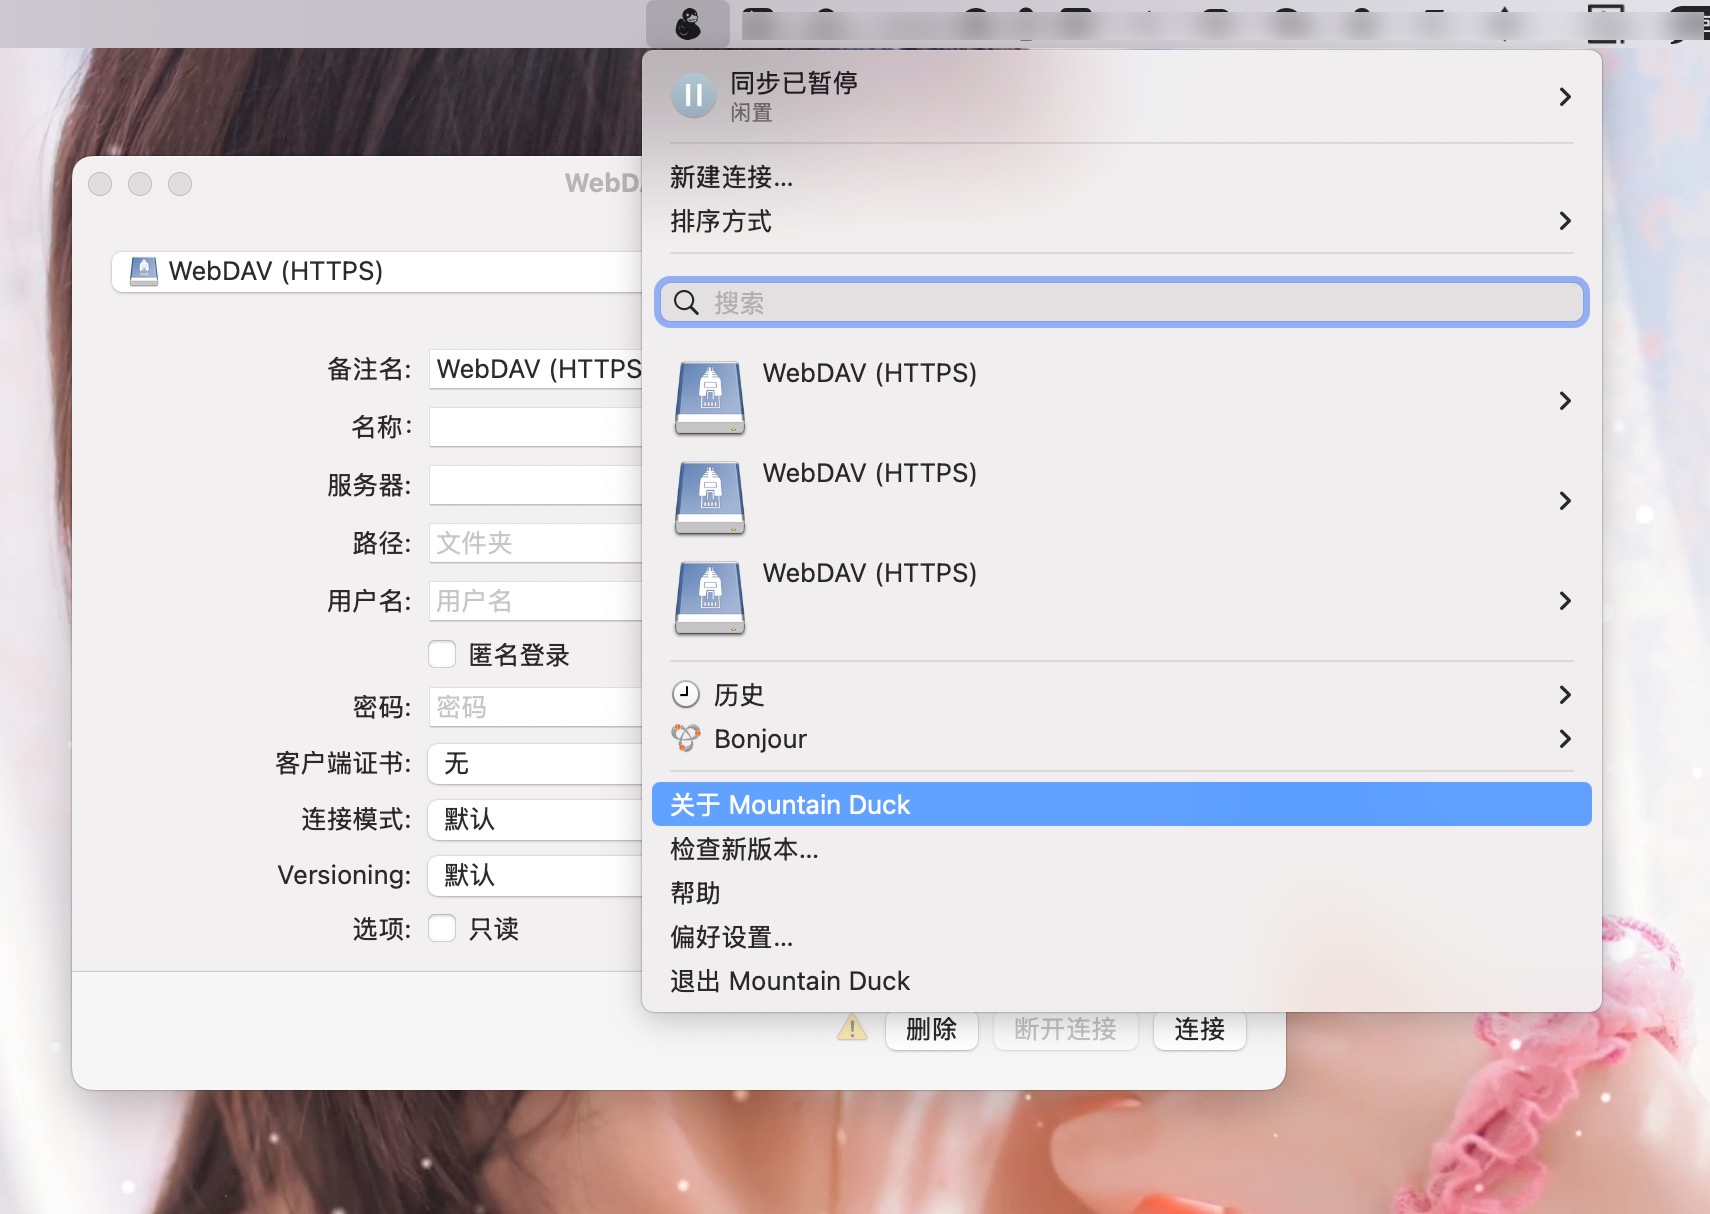
Task: Open the 客户端证书 dropdown
Action: pos(535,764)
